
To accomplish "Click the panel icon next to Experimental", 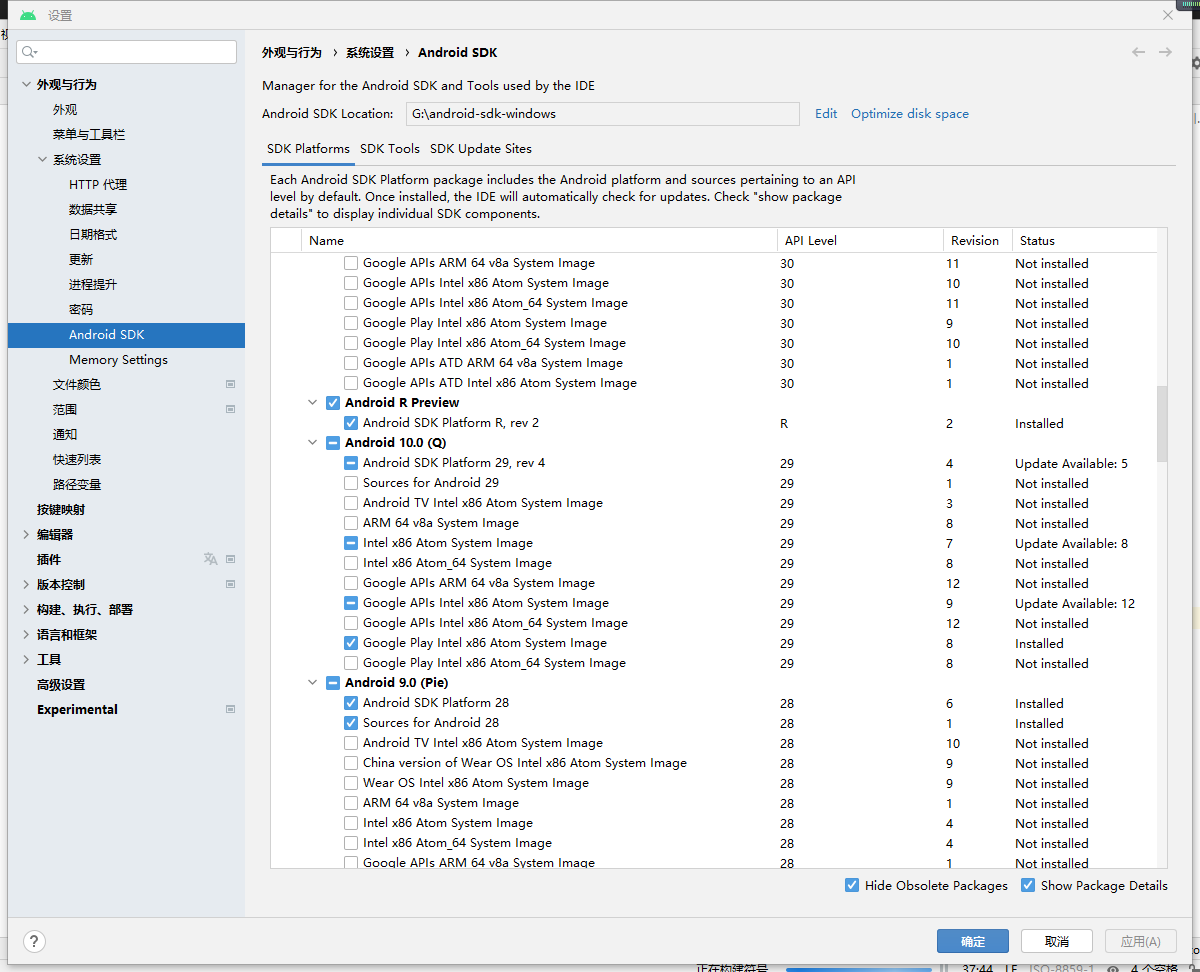I will coord(230,709).
